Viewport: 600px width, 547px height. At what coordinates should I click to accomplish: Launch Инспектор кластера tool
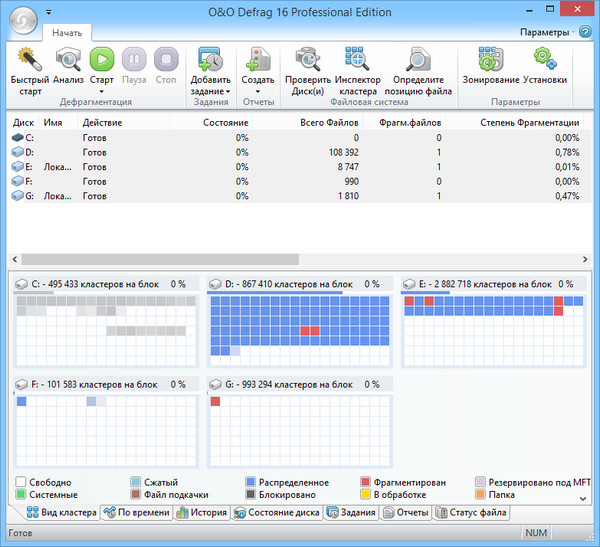357,59
